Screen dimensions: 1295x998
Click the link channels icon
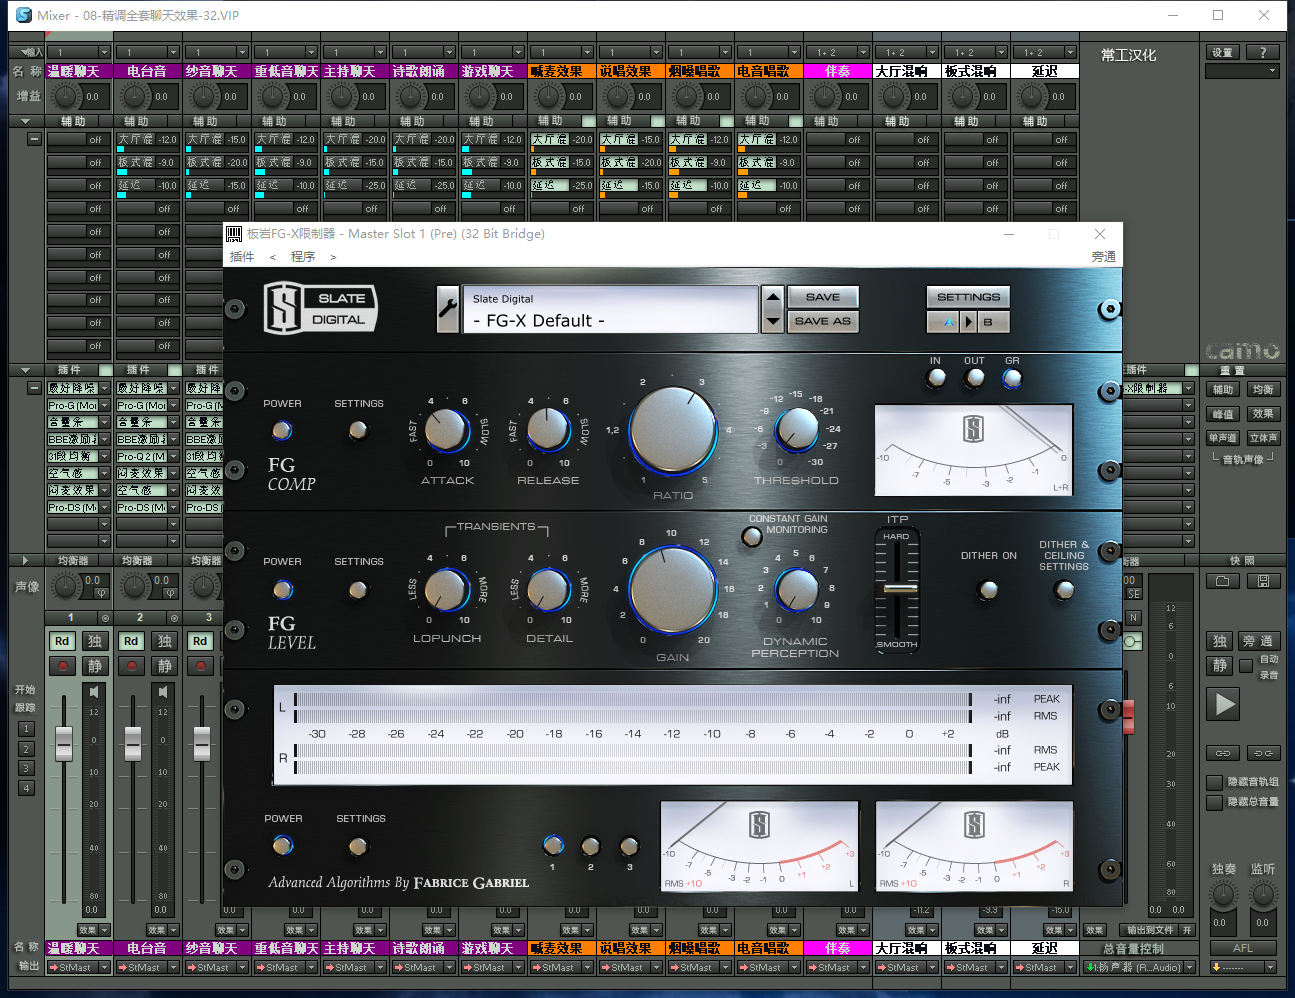1223,753
